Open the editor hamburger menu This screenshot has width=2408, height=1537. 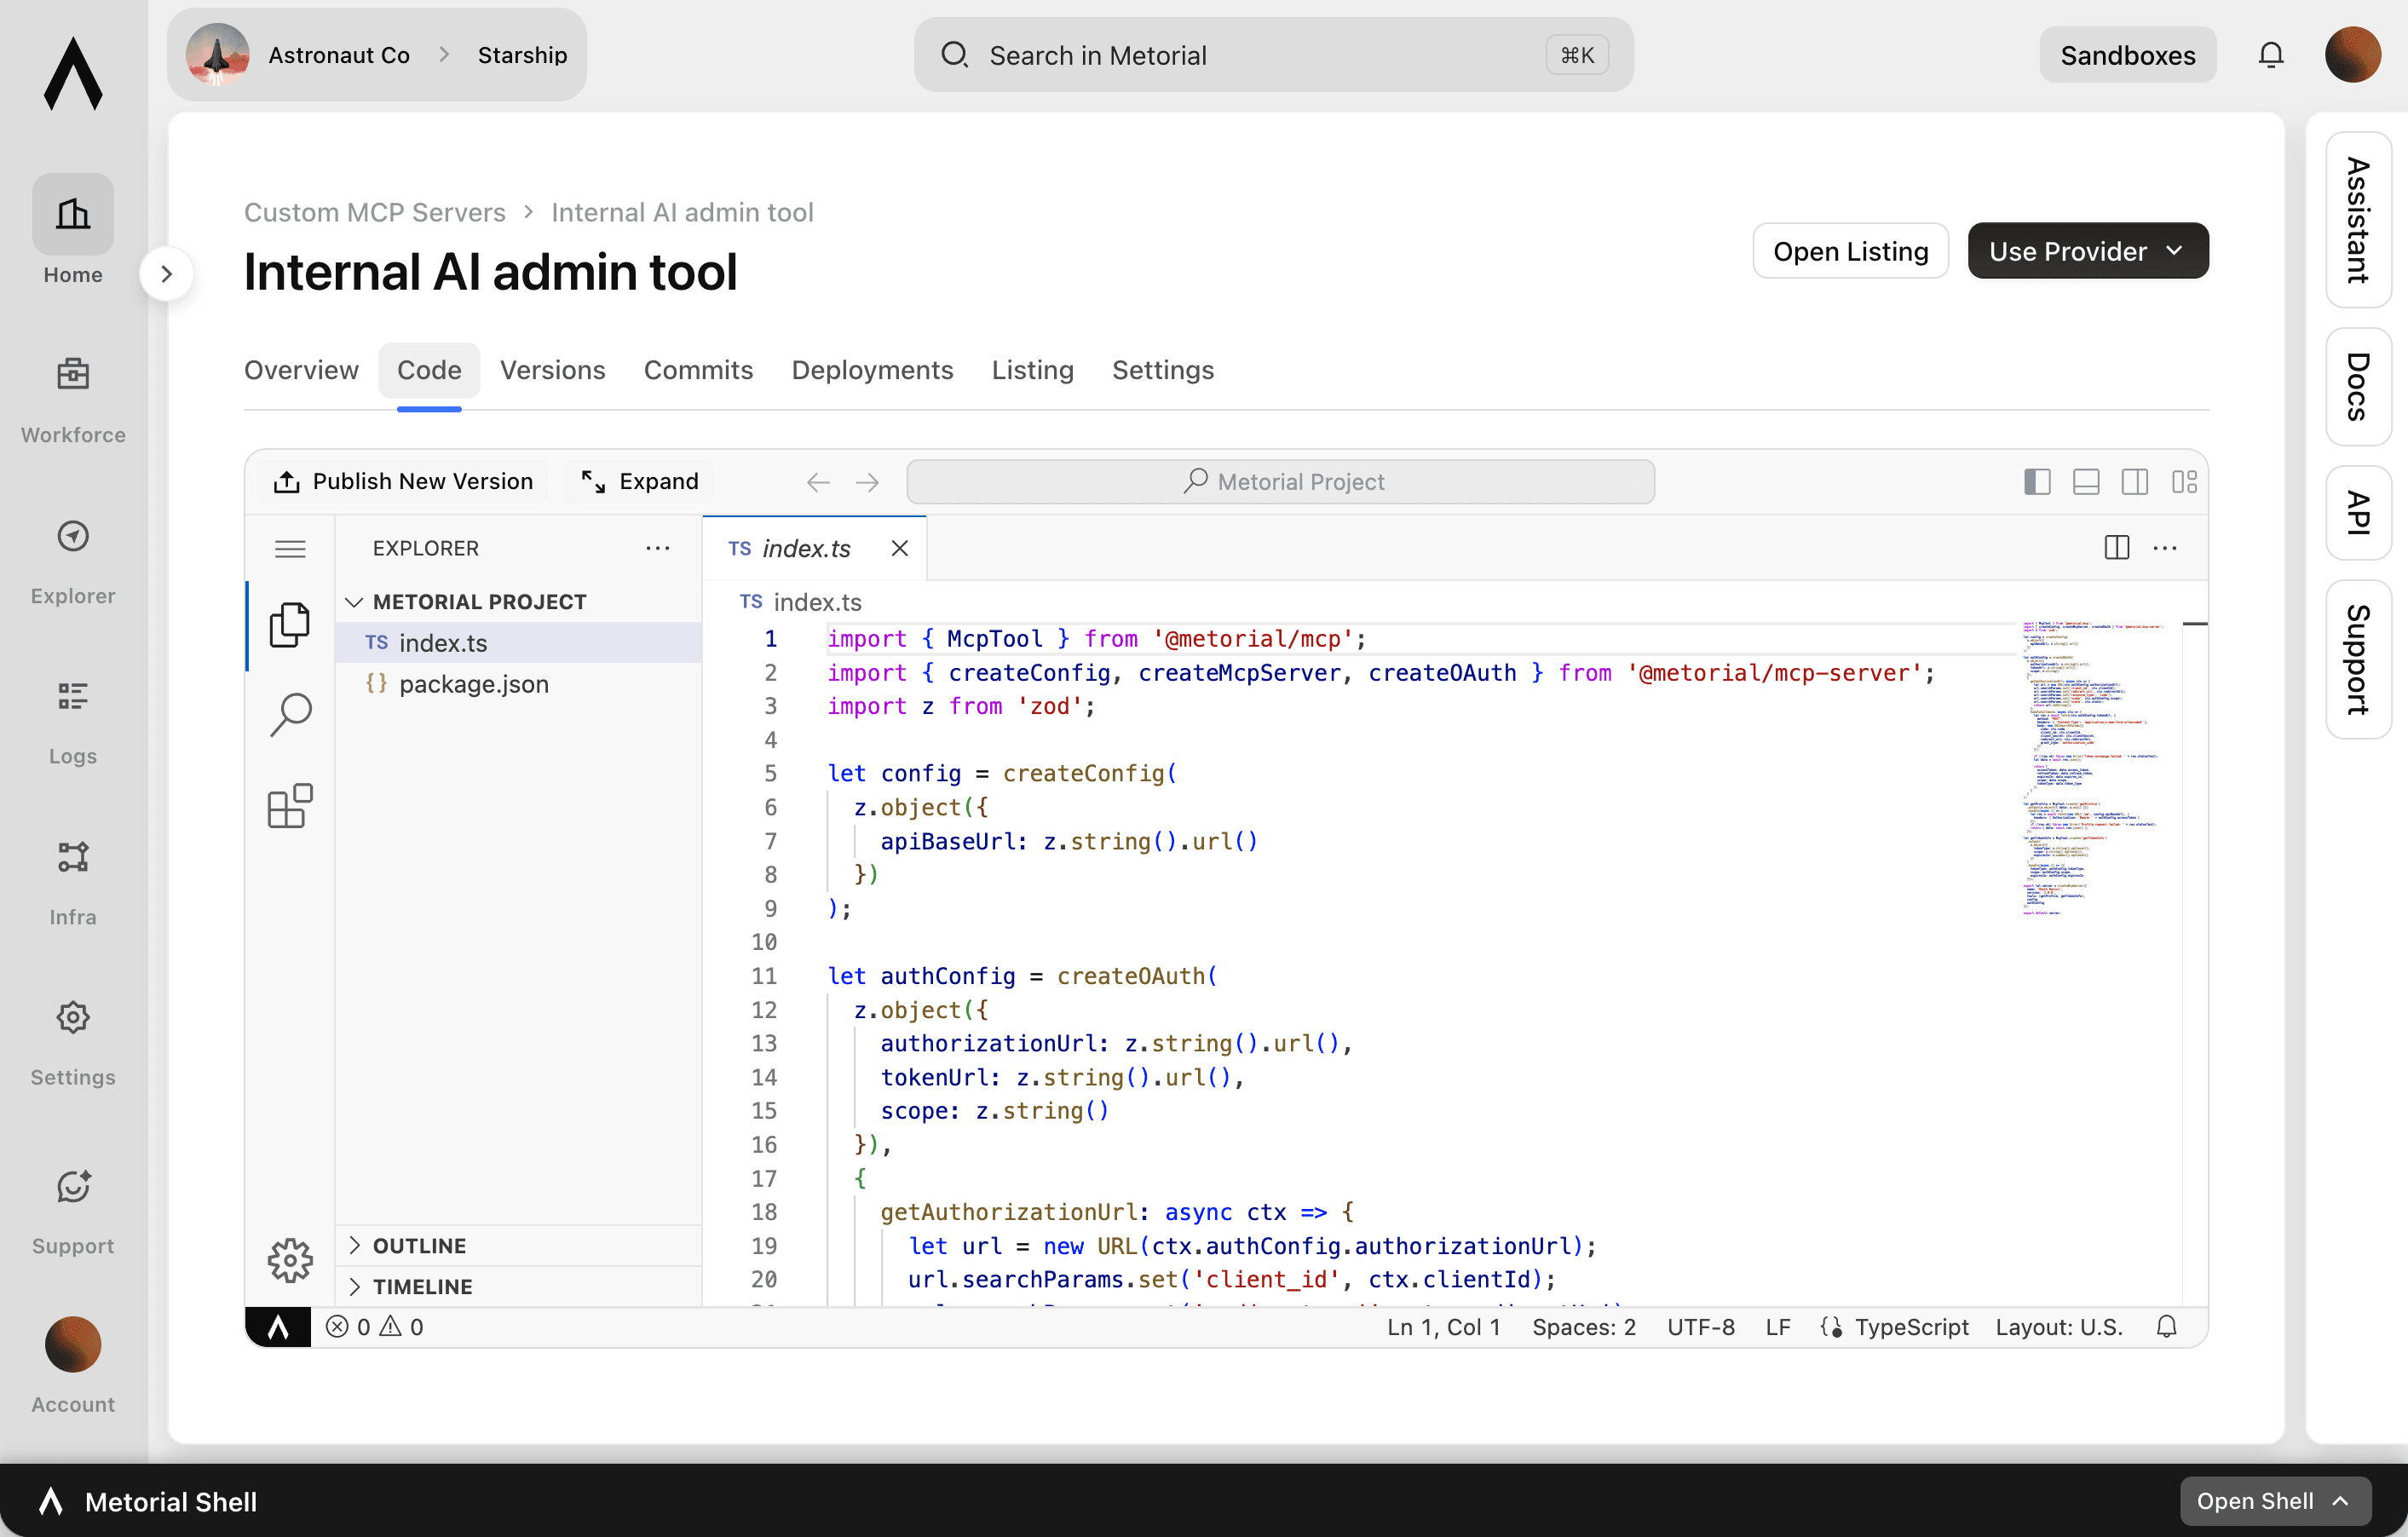[x=290, y=548]
